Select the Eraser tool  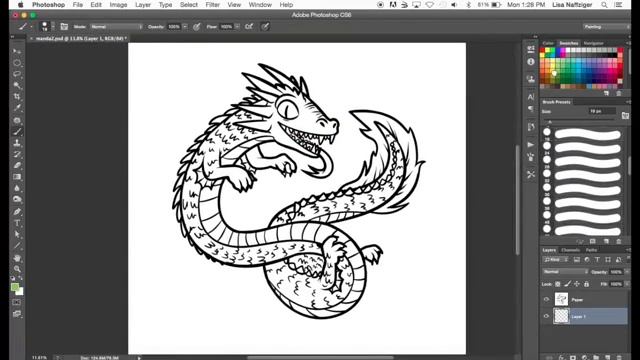(17, 166)
